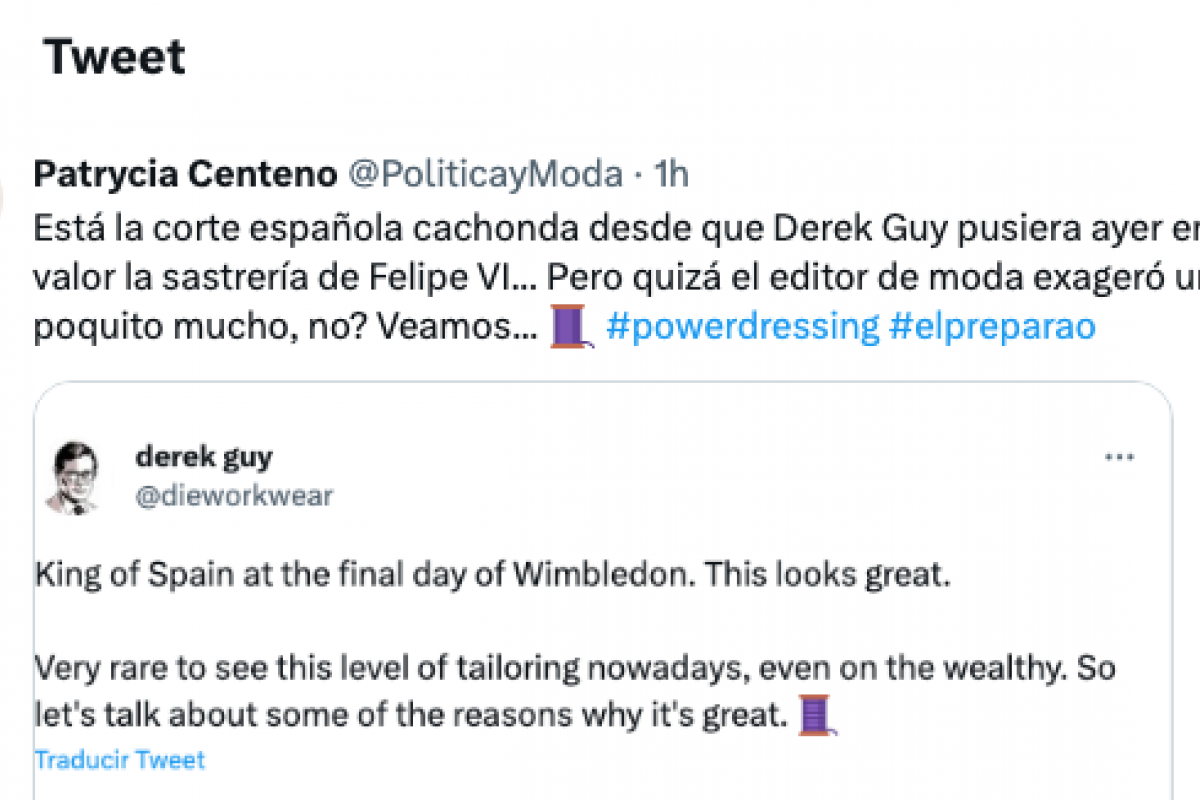Open the three-dot menu on derek guy's tweet
The width and height of the screenshot is (1200, 800).
tap(1119, 458)
